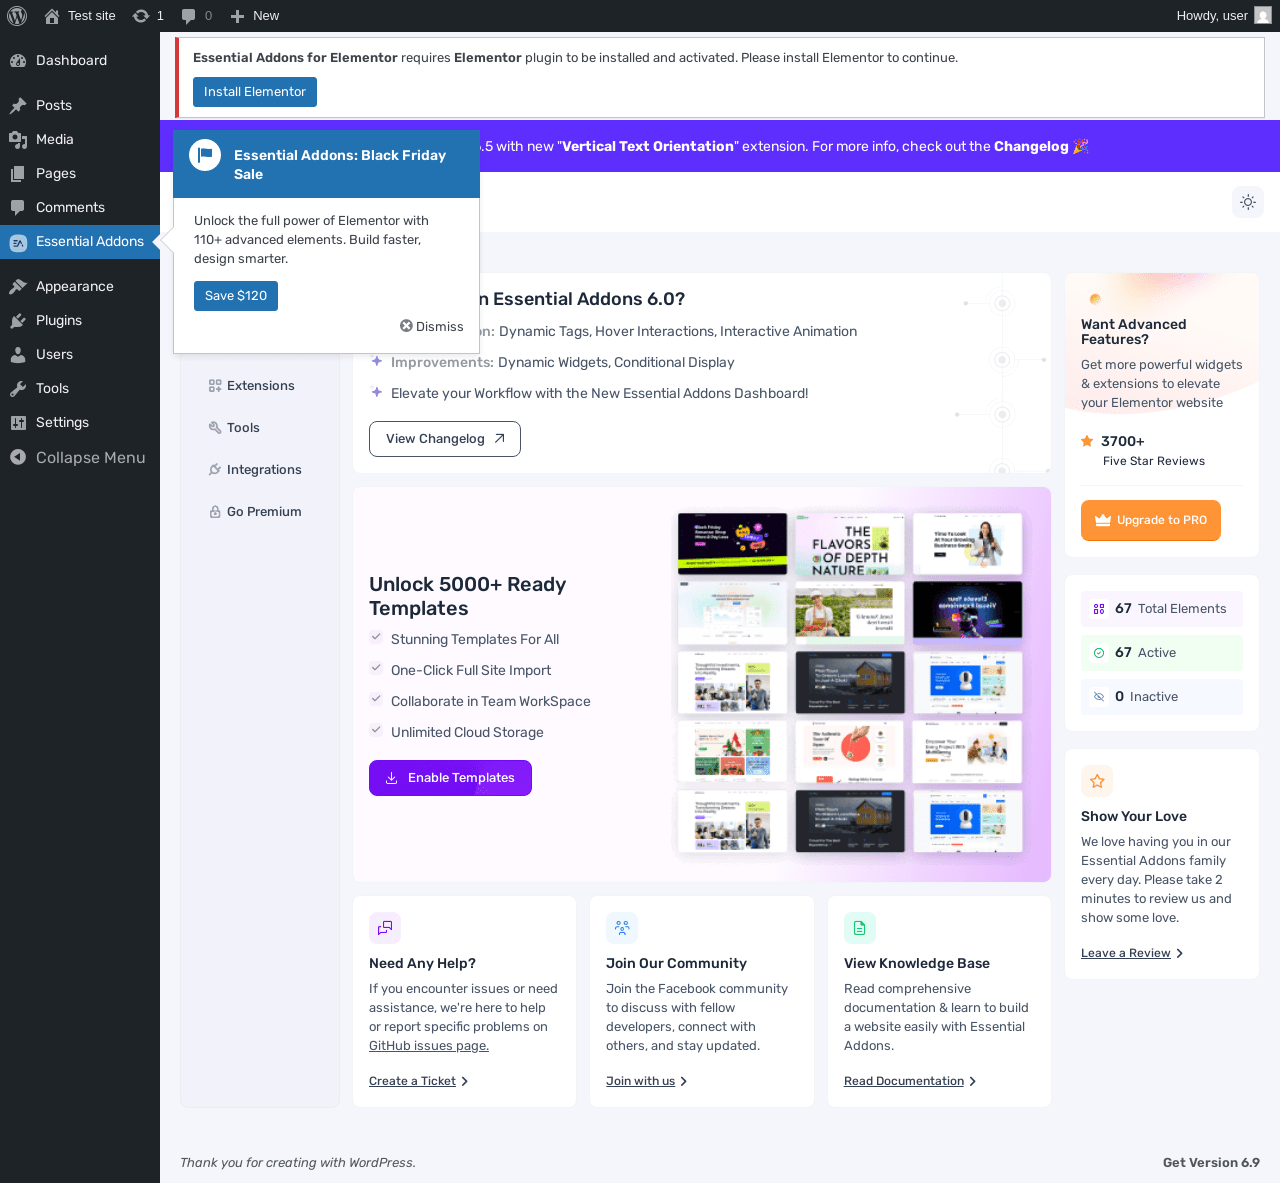Open the Plugins menu
This screenshot has width=1280, height=1183.
[x=80, y=320]
